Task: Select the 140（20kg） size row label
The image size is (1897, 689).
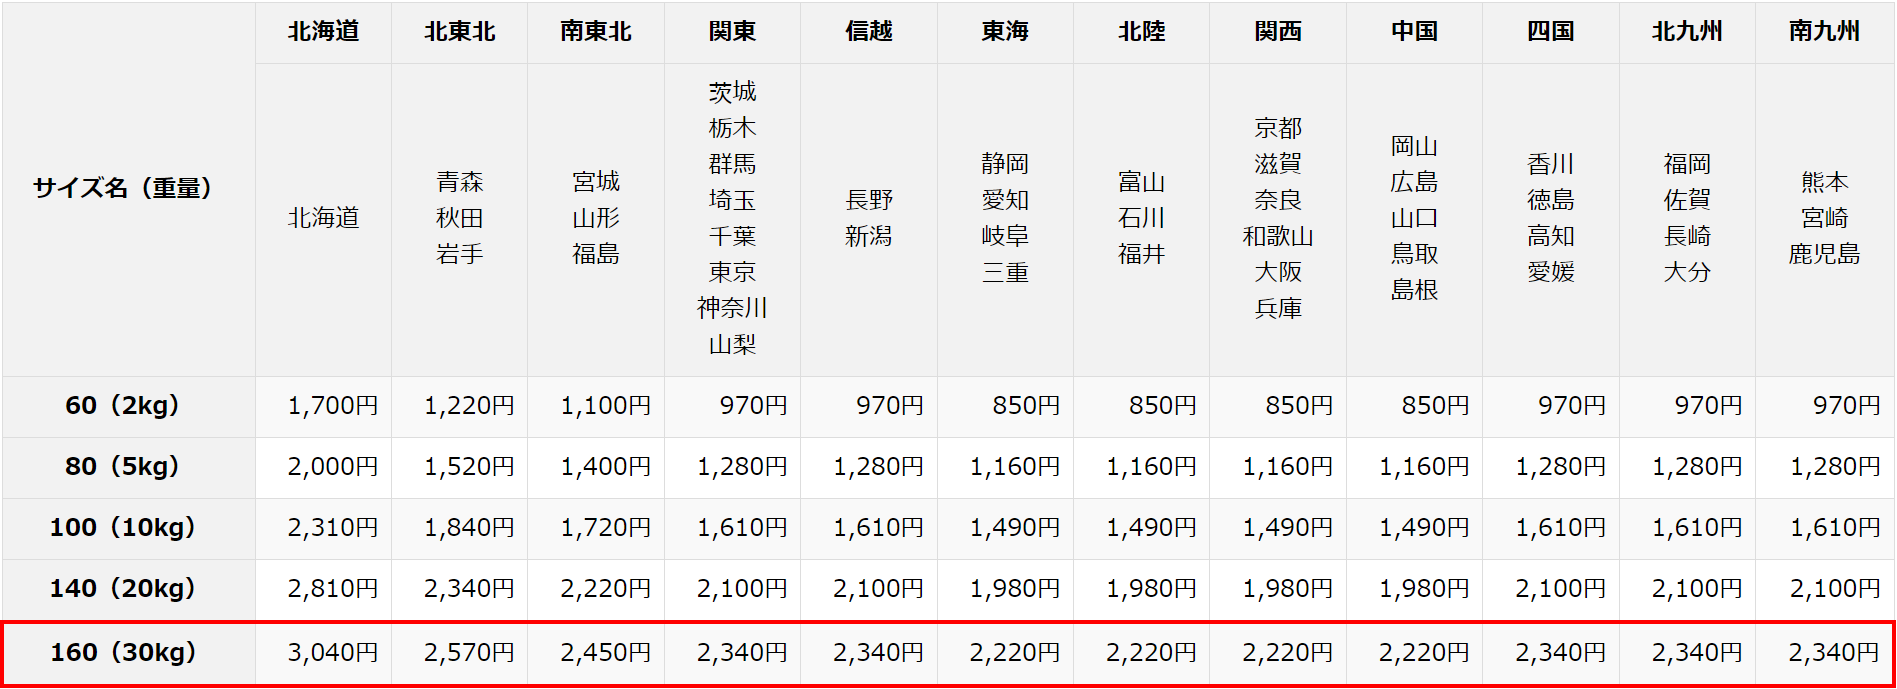Action: 122,589
